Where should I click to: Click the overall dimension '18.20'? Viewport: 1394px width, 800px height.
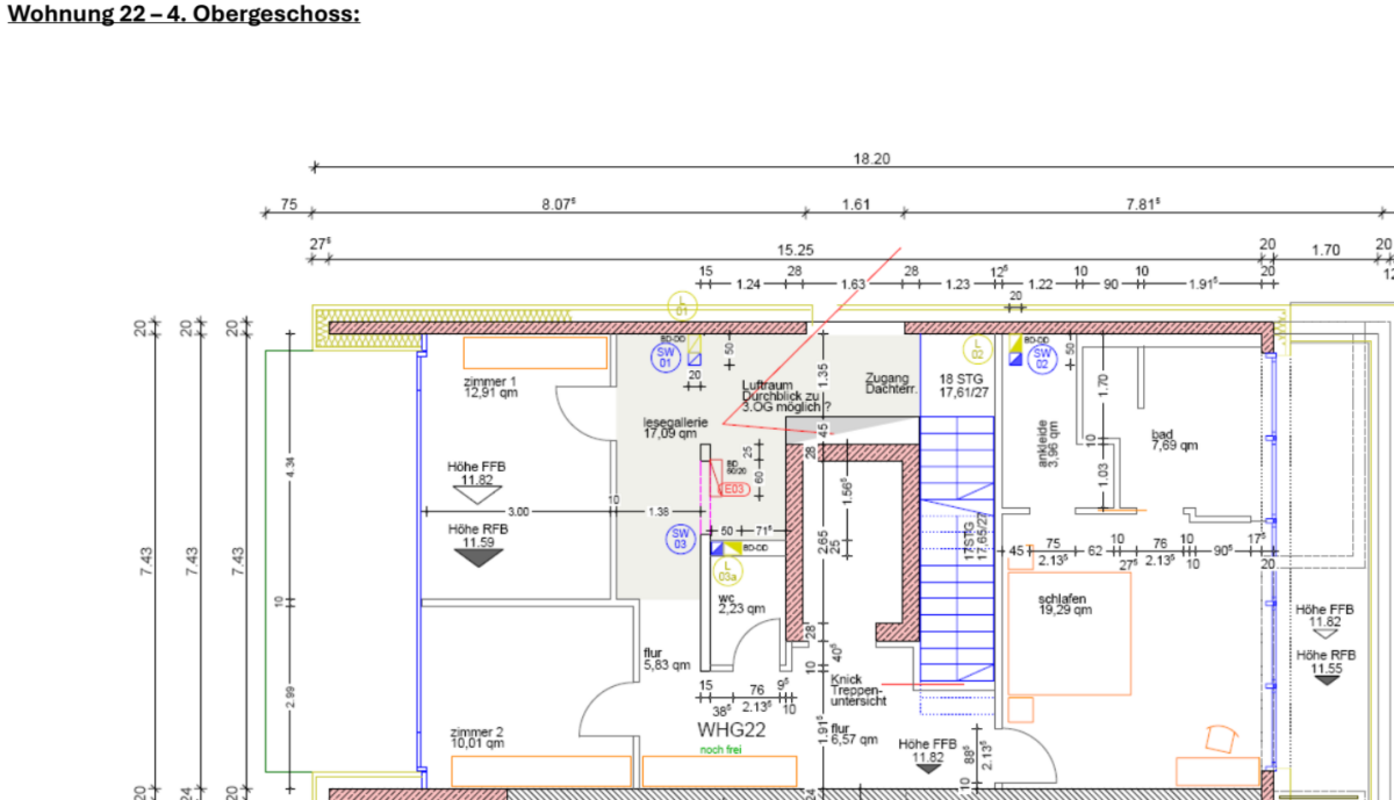pyautogui.click(x=871, y=158)
